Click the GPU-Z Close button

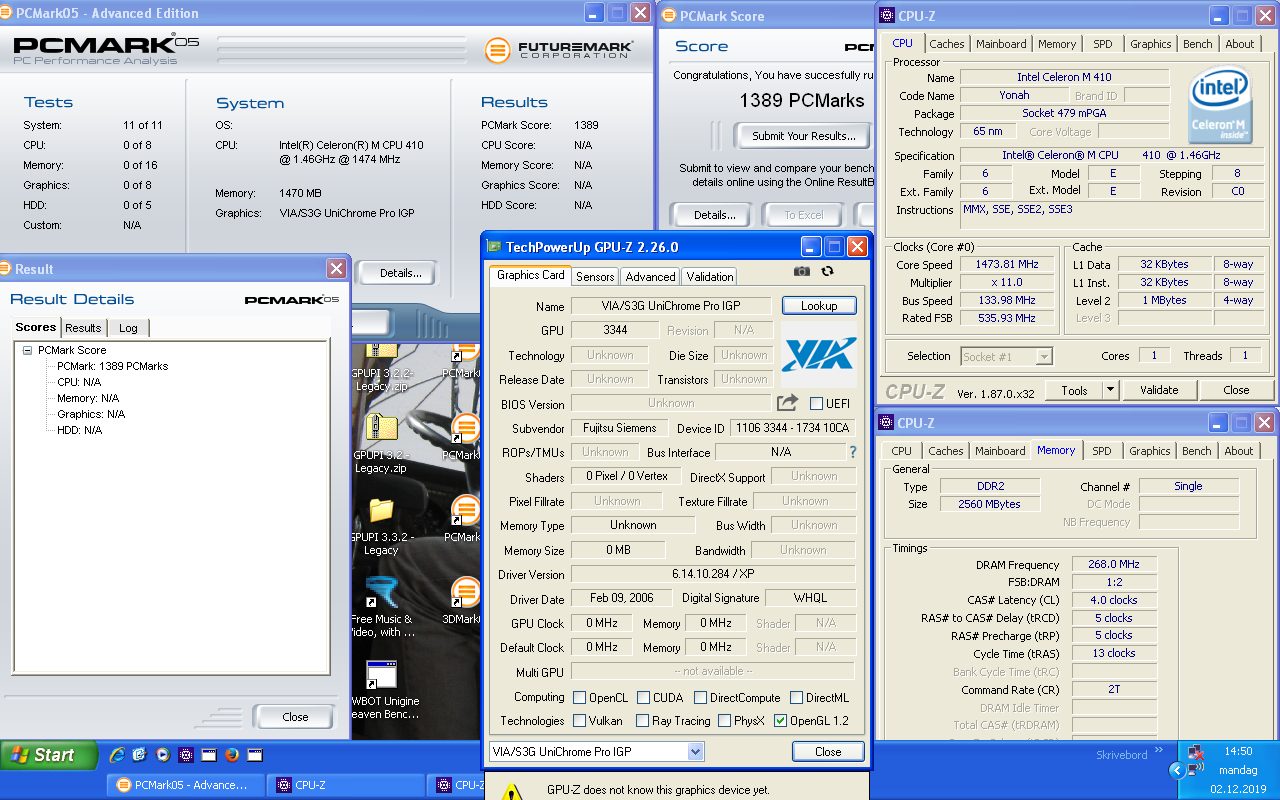[828, 751]
